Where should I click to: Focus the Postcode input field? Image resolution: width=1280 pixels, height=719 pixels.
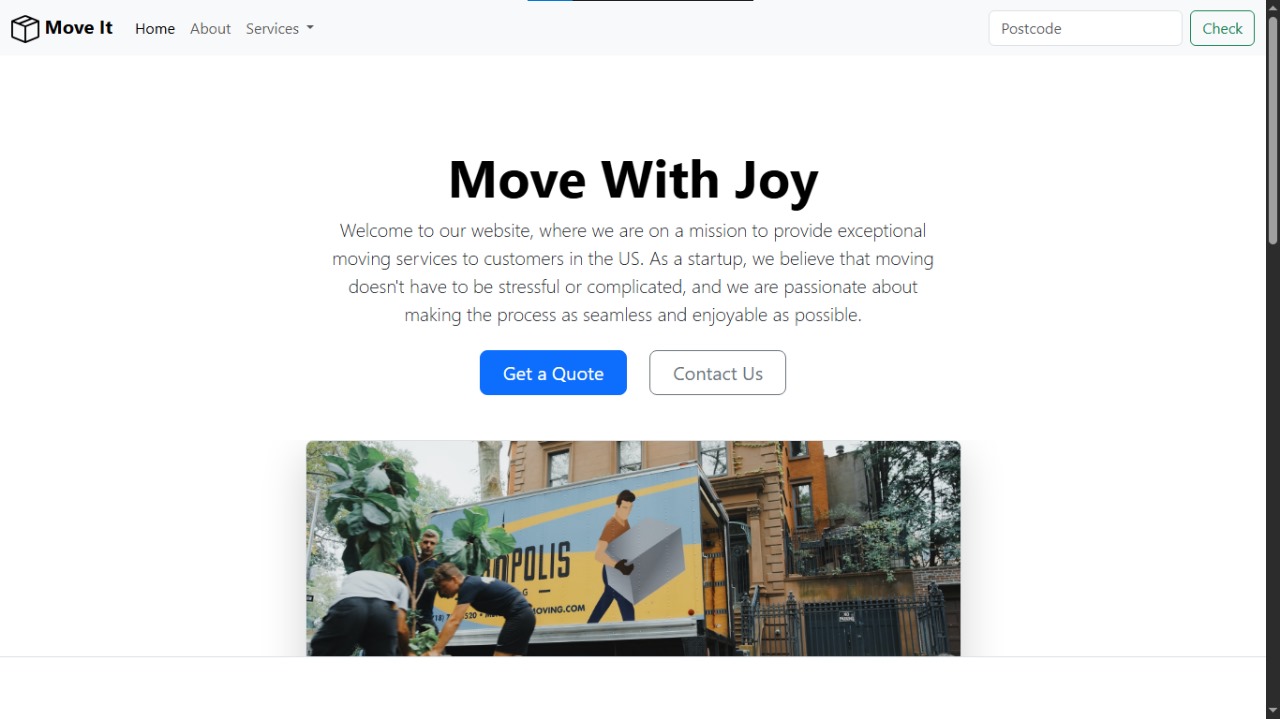(x=1085, y=28)
